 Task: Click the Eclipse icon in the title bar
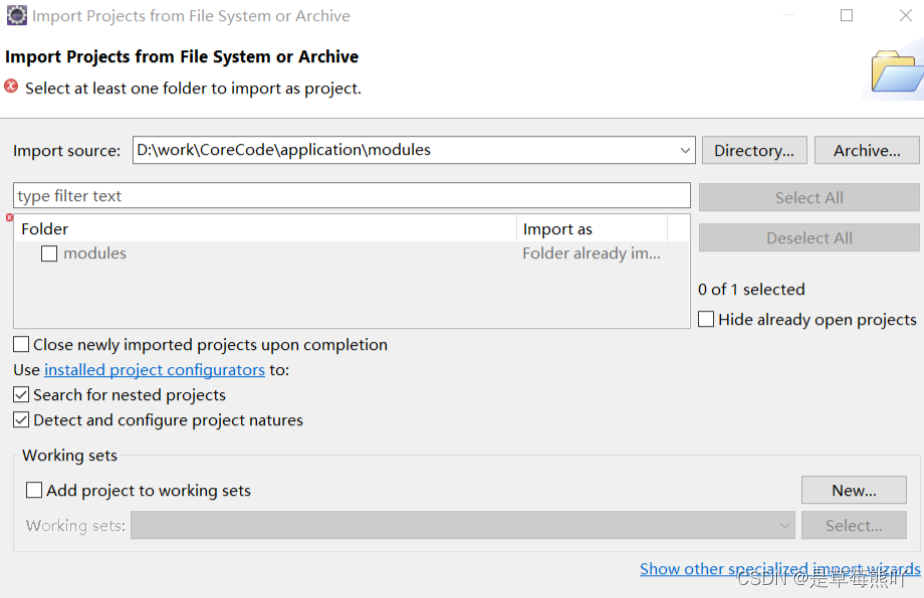click(x=17, y=16)
